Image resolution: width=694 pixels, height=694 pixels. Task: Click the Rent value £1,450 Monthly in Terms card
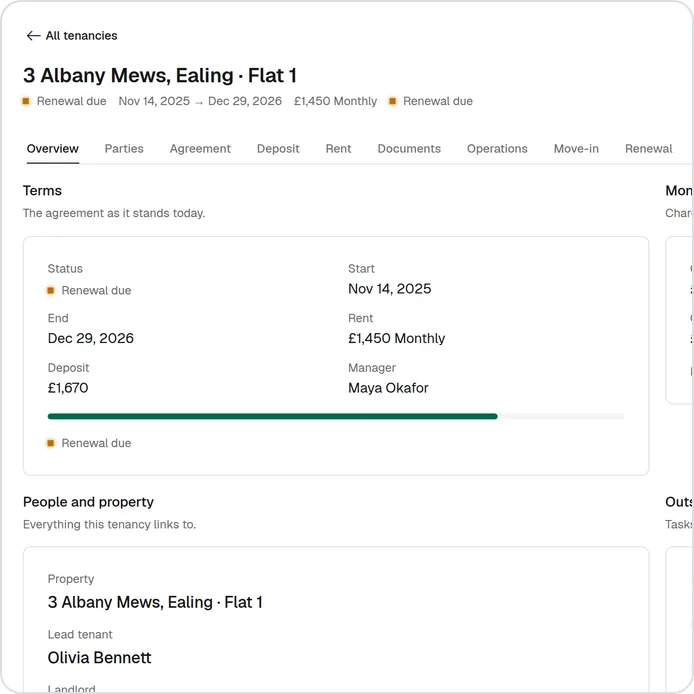tap(397, 338)
